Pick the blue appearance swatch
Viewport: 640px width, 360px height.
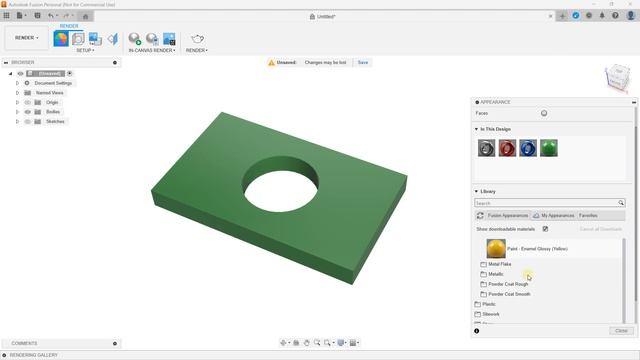point(528,148)
